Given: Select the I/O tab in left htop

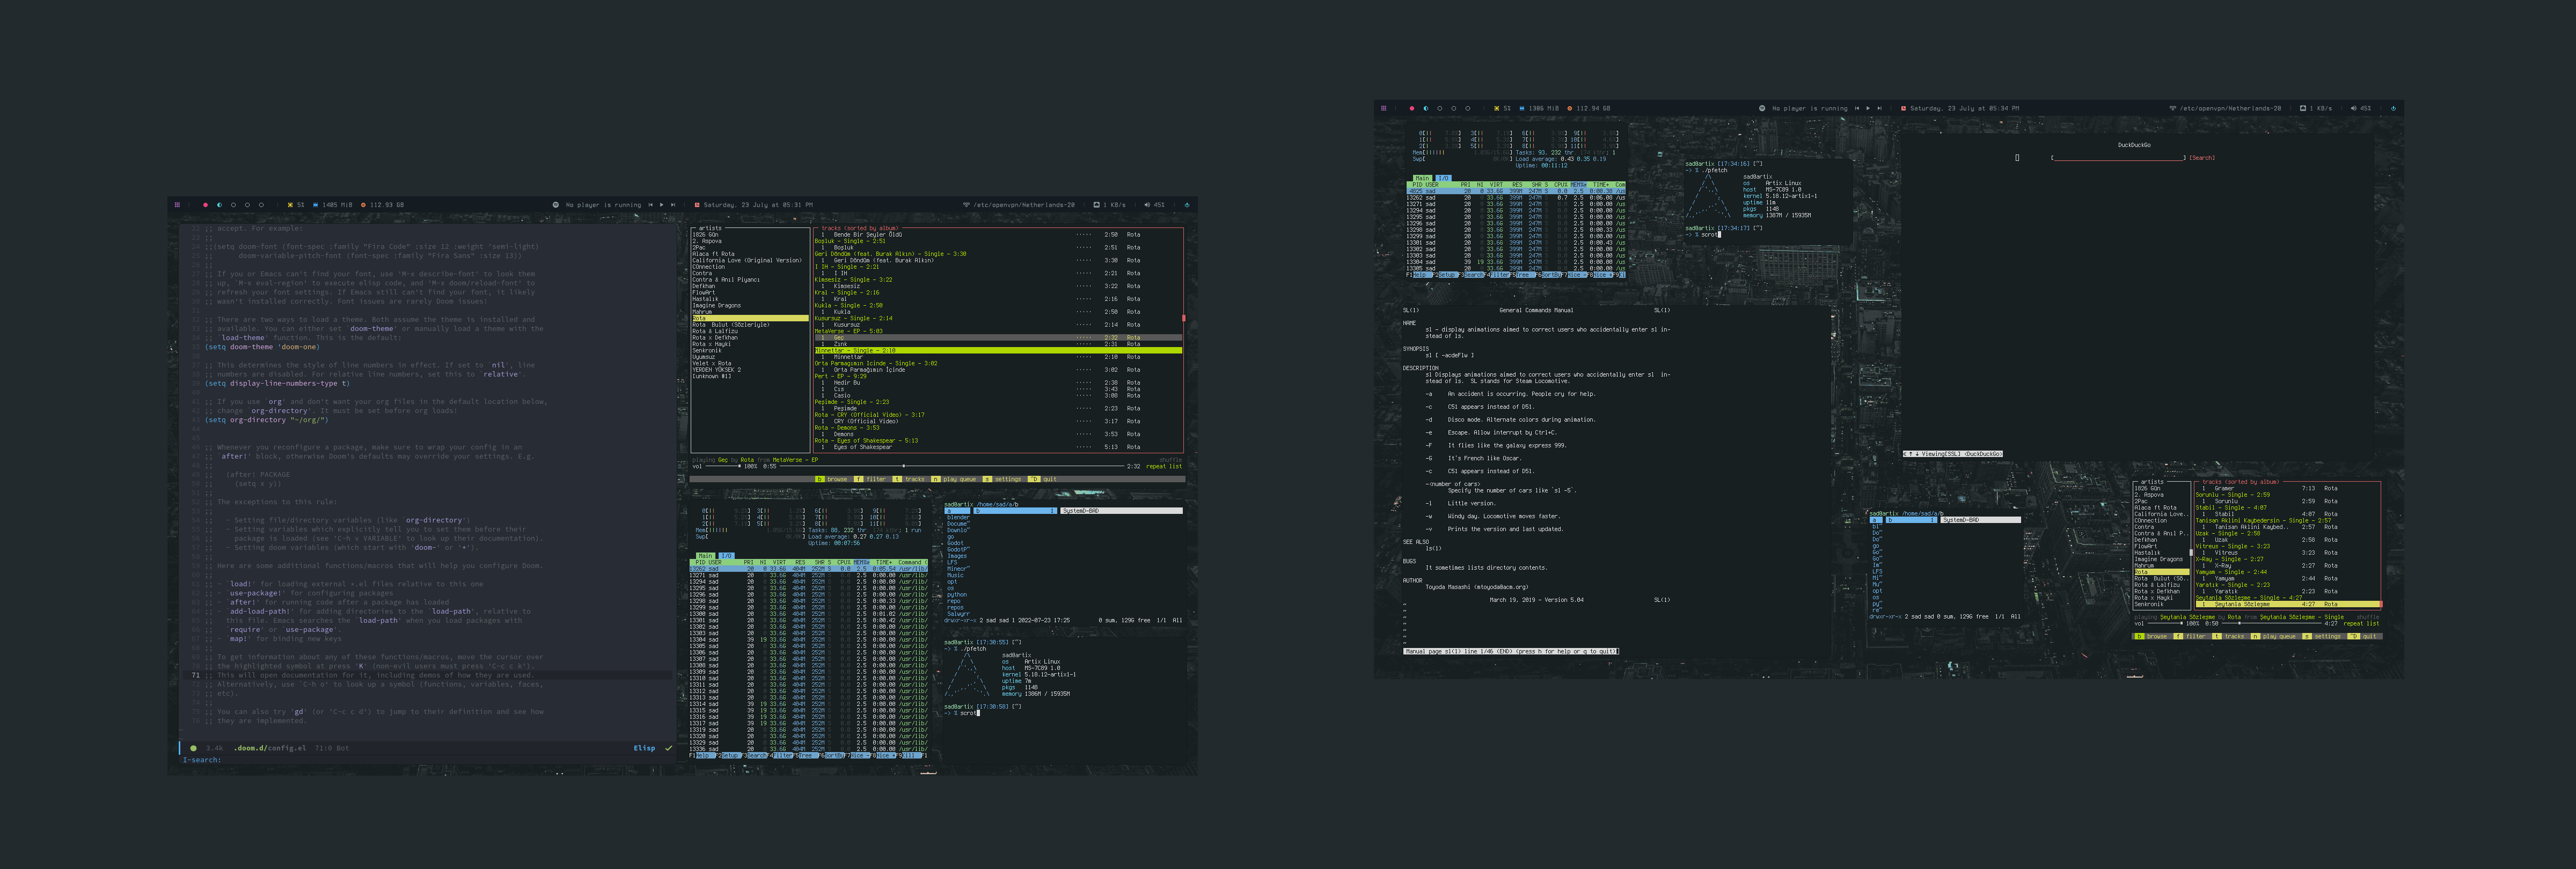Looking at the screenshot, I should coord(726,555).
